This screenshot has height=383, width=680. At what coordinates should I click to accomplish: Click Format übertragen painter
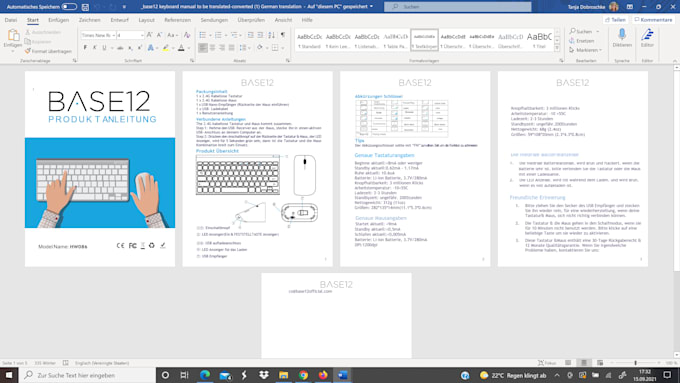pyautogui.click(x=48, y=51)
